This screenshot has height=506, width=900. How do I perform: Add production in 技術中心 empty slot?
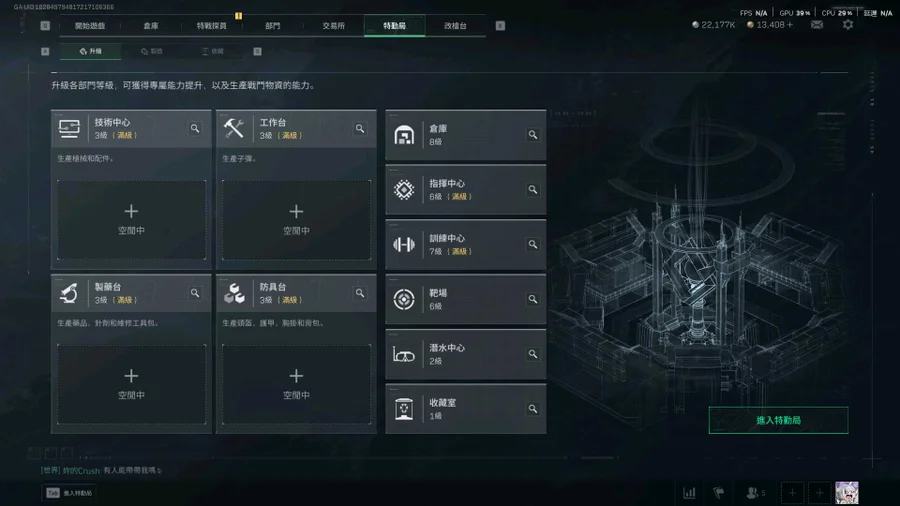131,220
